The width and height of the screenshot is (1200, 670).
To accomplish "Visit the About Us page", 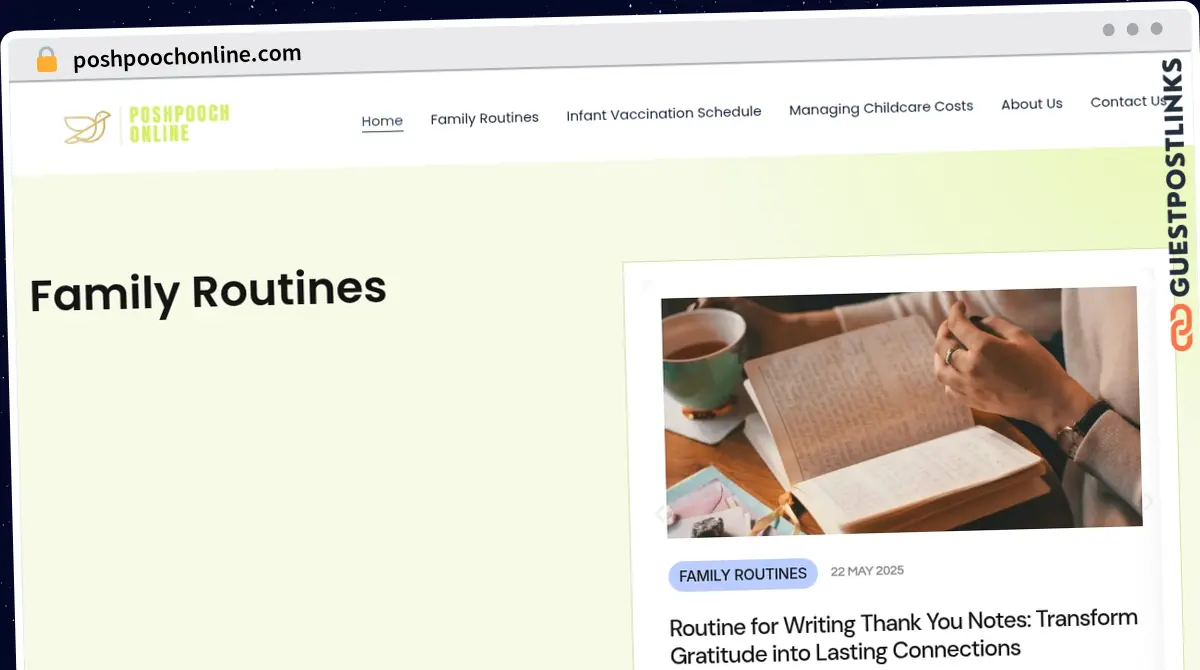I will [x=1031, y=104].
